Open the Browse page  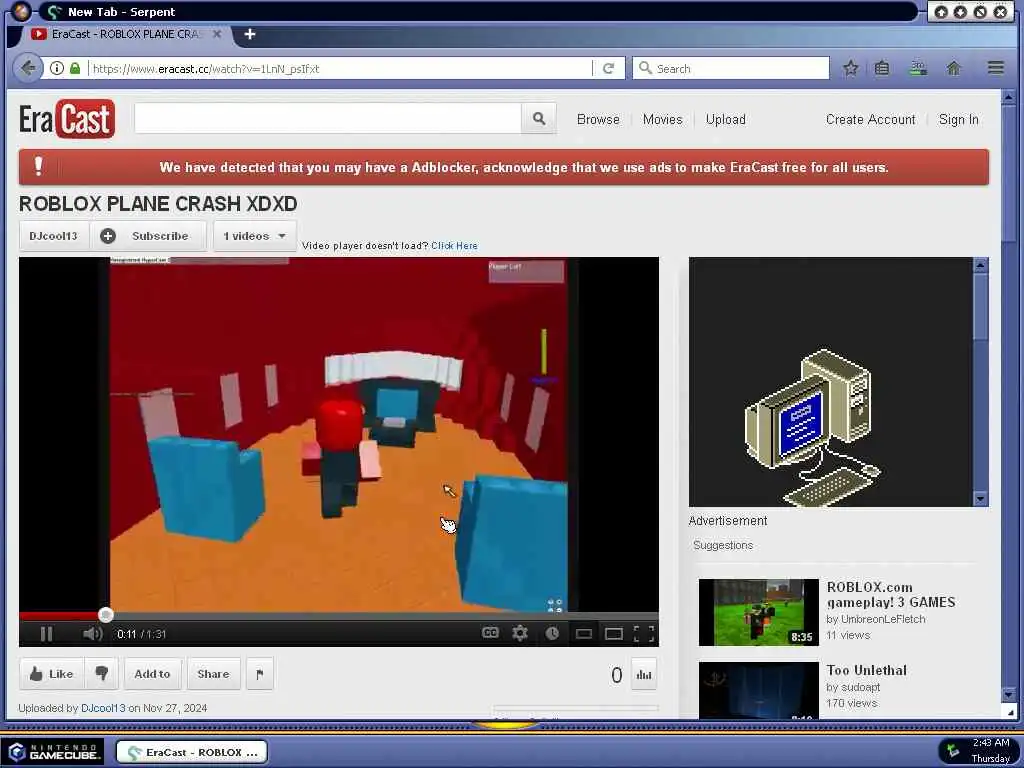(x=598, y=120)
